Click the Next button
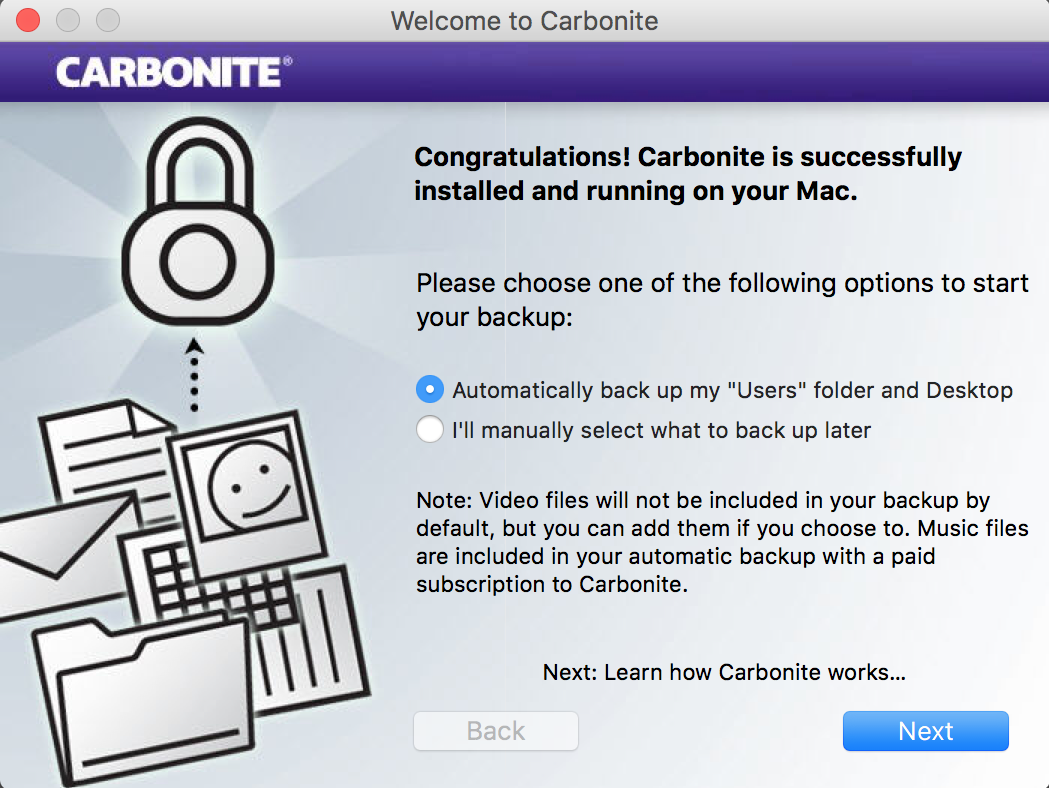This screenshot has height=788, width=1049. click(925, 731)
